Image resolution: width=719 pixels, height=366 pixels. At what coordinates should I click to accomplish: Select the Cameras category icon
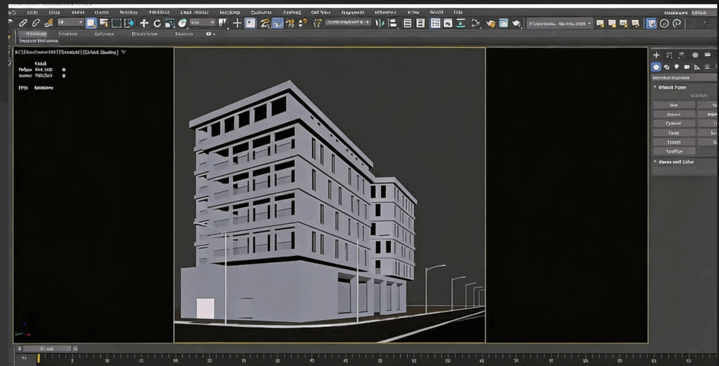[x=686, y=67]
